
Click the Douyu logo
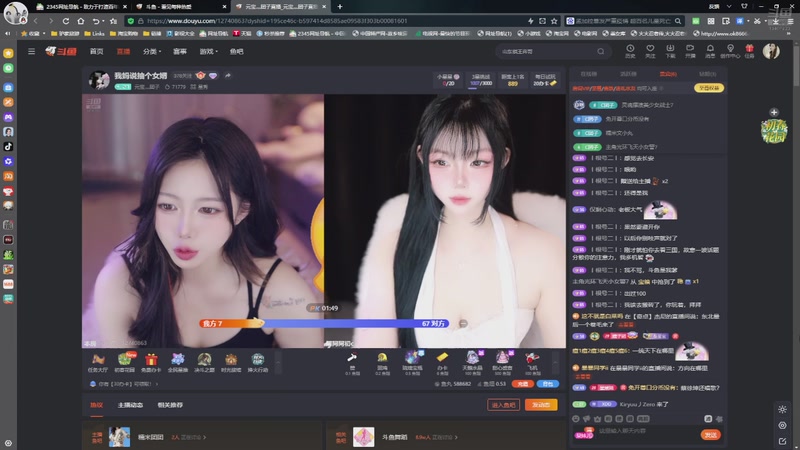[61, 52]
